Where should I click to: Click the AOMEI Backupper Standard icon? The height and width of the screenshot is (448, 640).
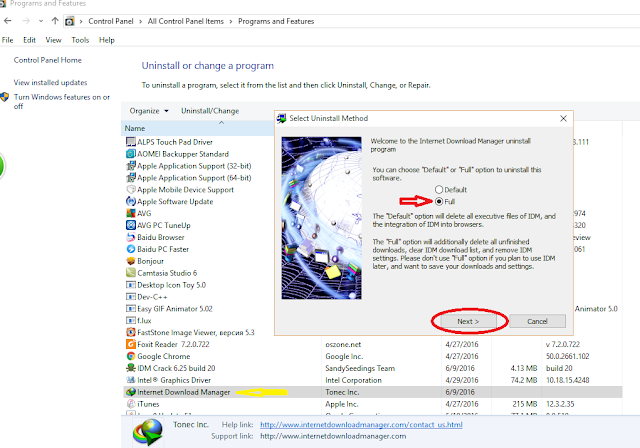point(131,154)
